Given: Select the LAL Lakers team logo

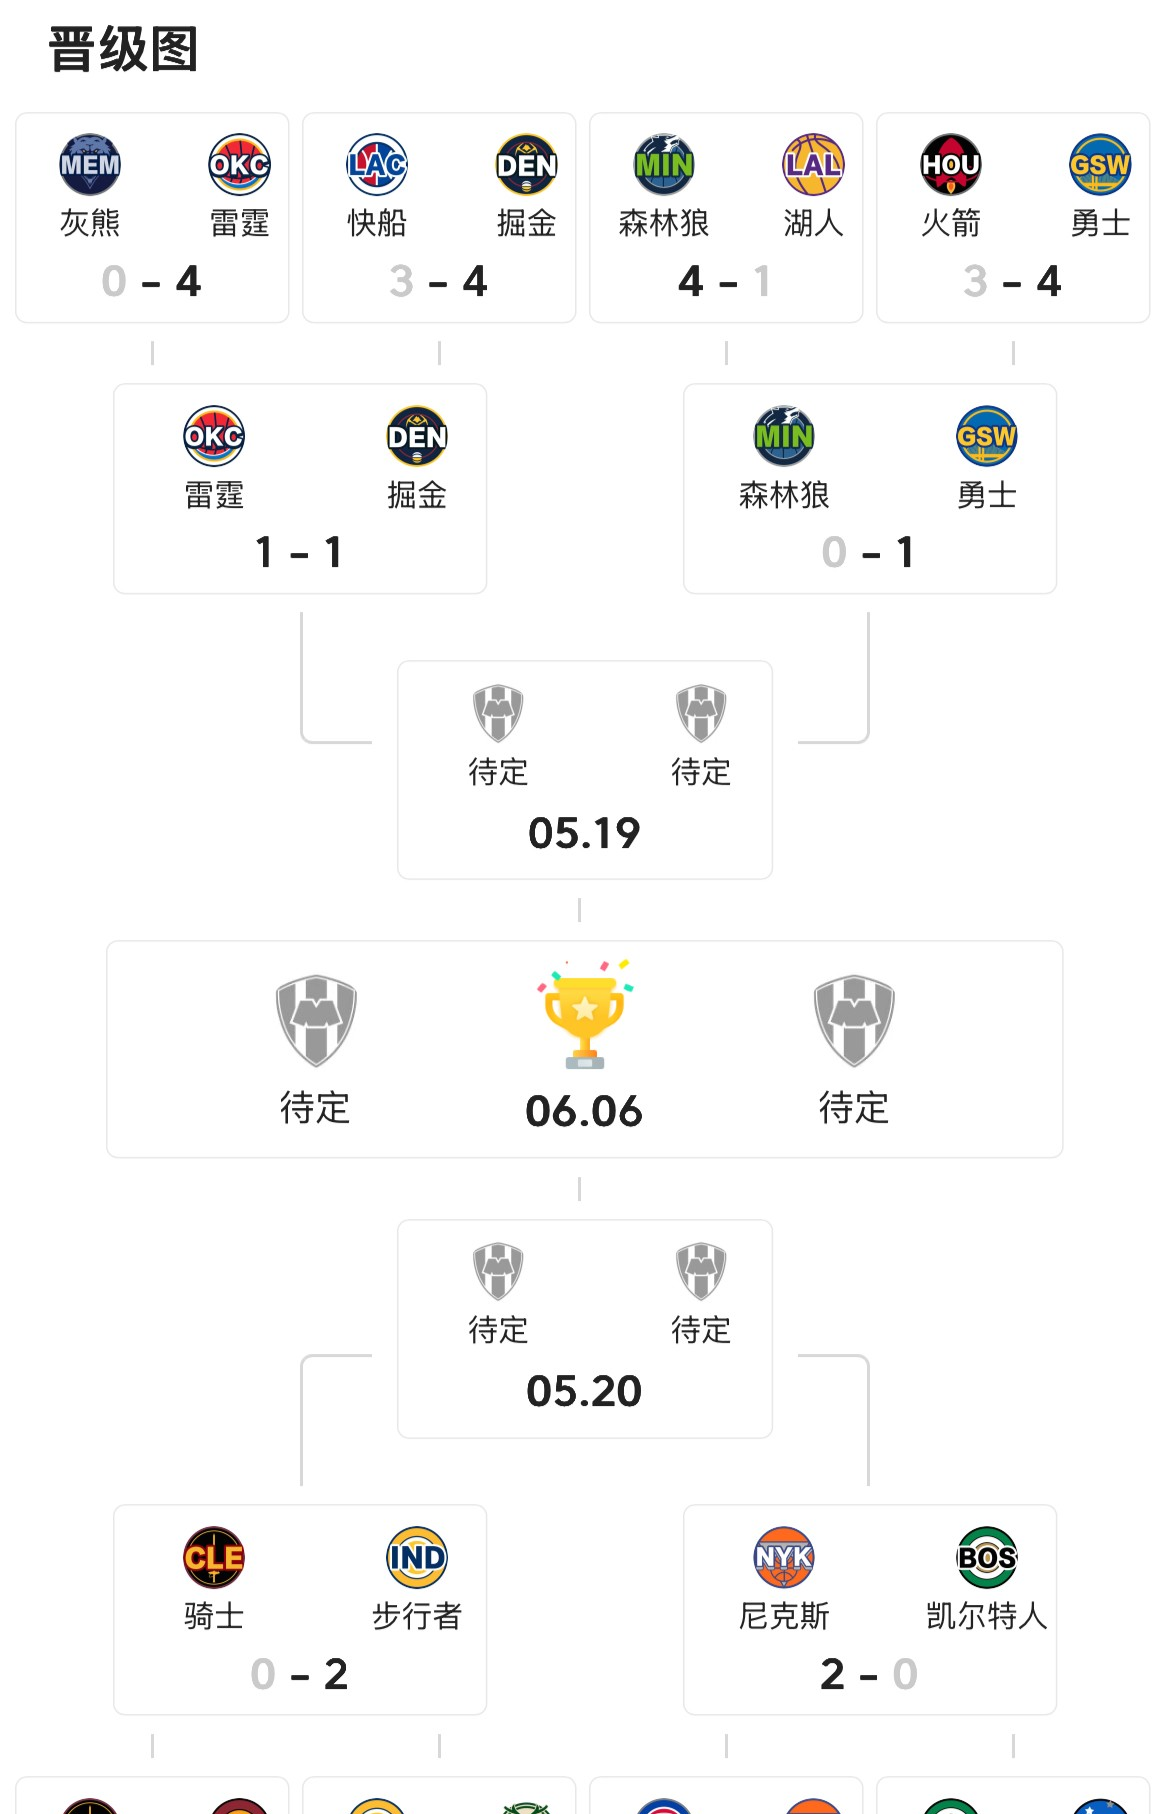Looking at the screenshot, I should pos(814,164).
